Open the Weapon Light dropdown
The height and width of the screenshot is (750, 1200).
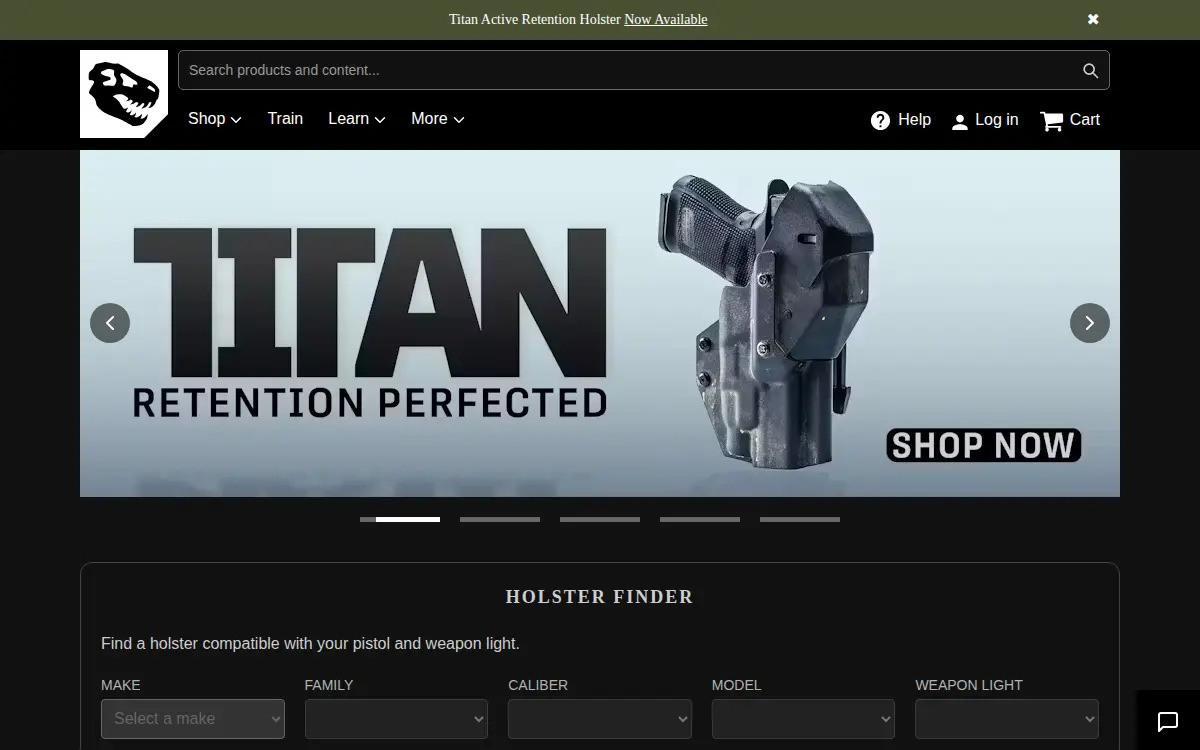click(x=1007, y=718)
